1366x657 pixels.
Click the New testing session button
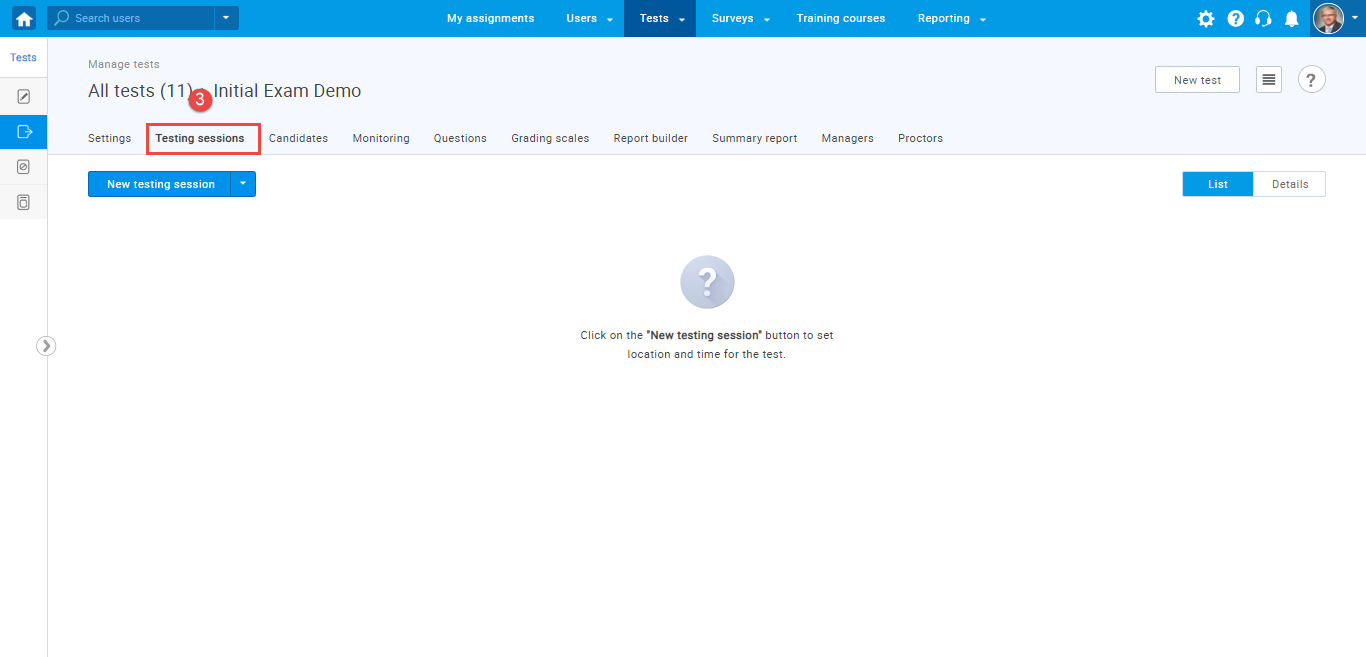(160, 184)
